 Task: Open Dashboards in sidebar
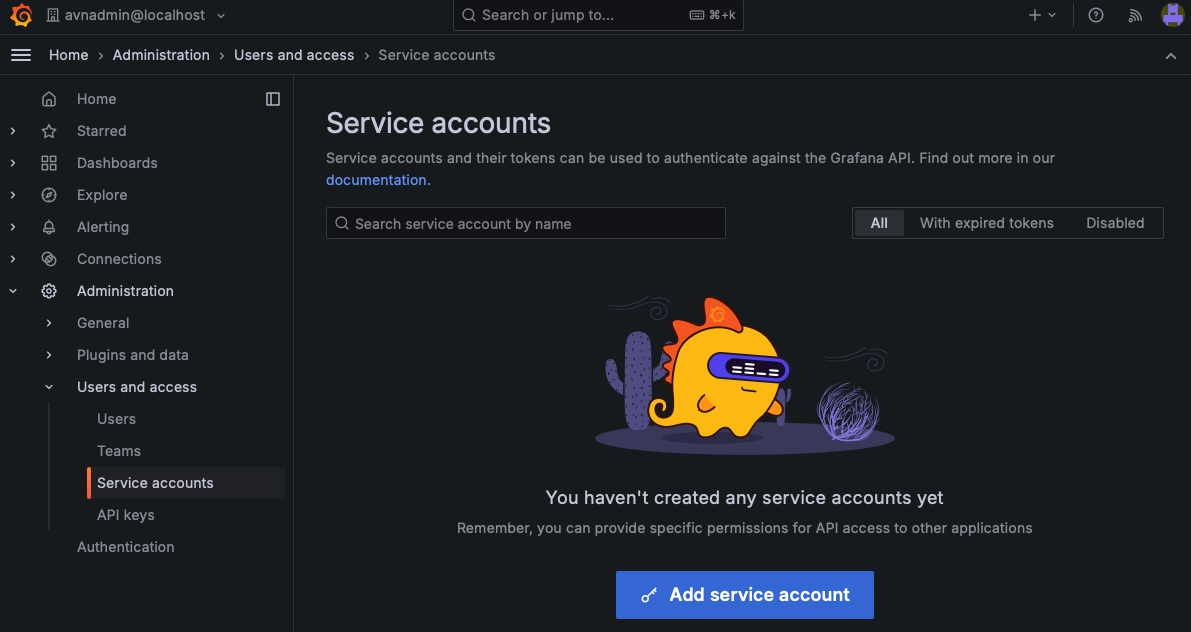117,163
